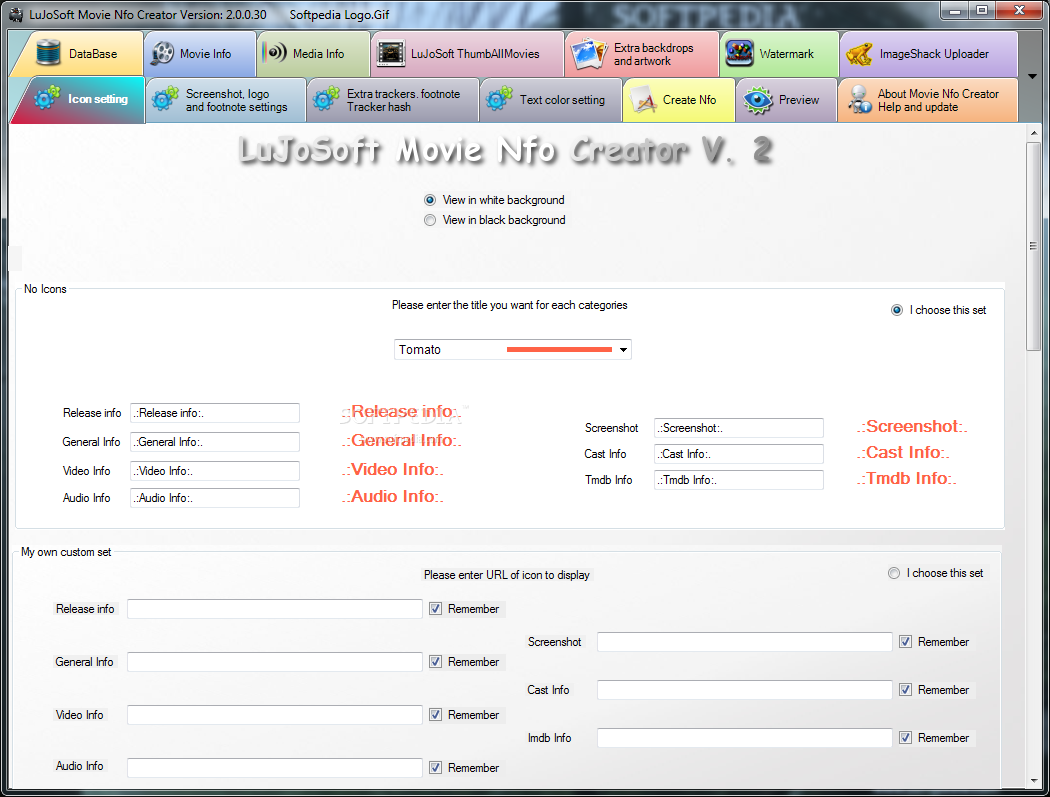Click the Media Info speaker icon

tap(275, 53)
